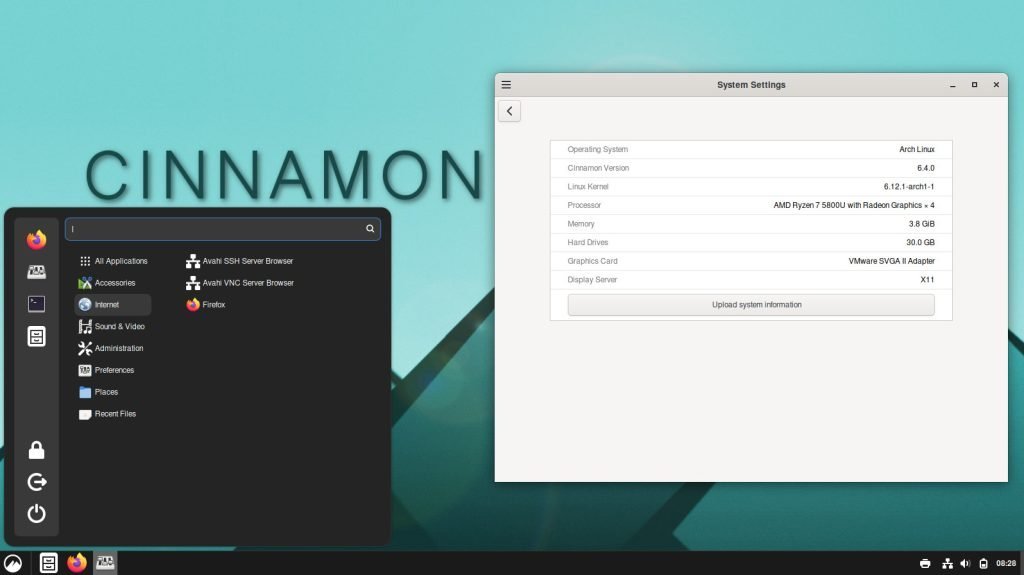
Task: Go back in System Settings
Action: coord(509,111)
